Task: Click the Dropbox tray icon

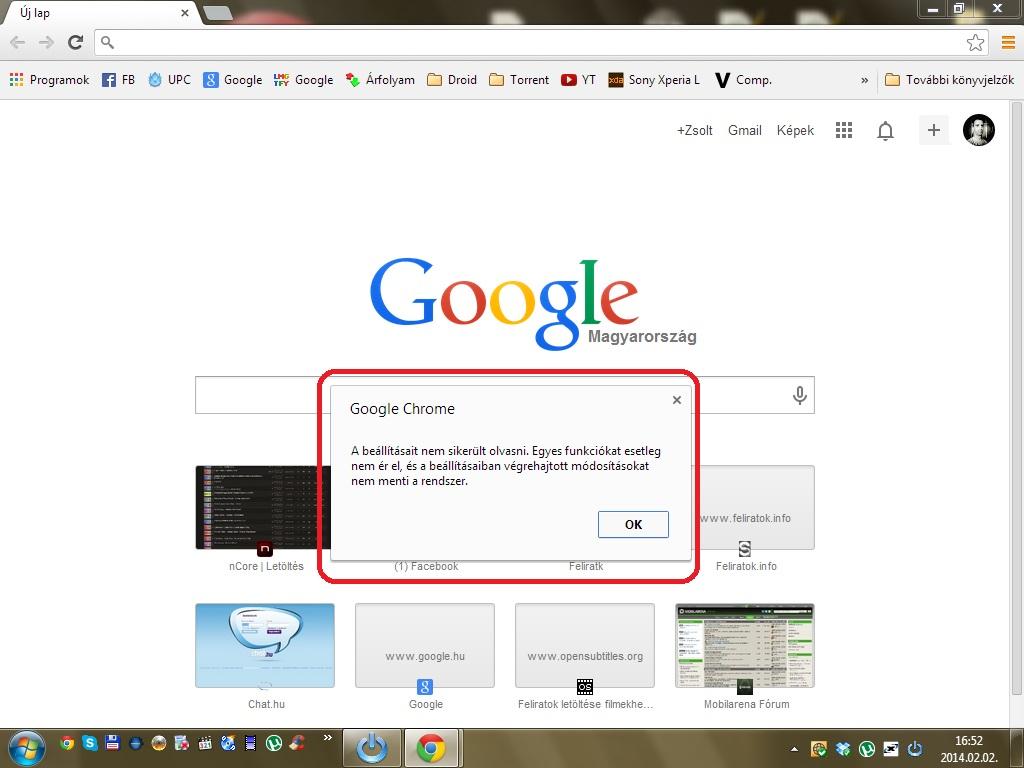Action: 843,748
